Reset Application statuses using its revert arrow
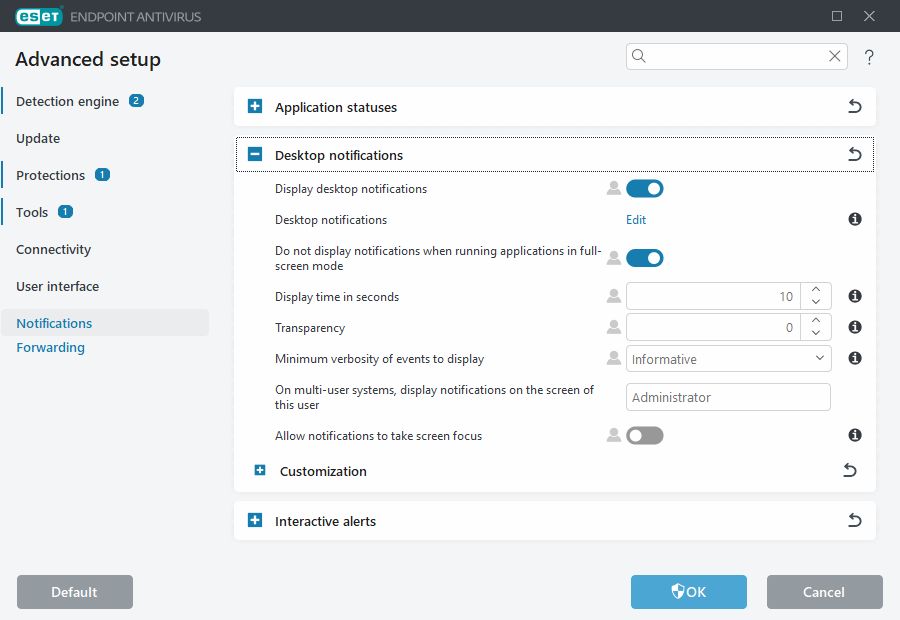 [x=855, y=106]
